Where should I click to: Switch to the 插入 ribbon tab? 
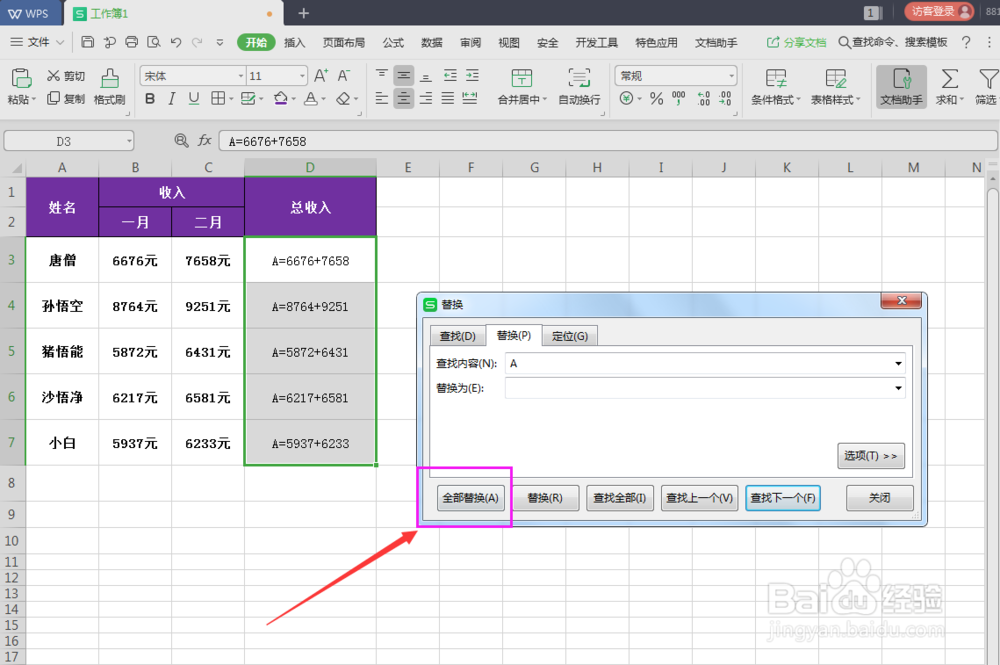294,42
